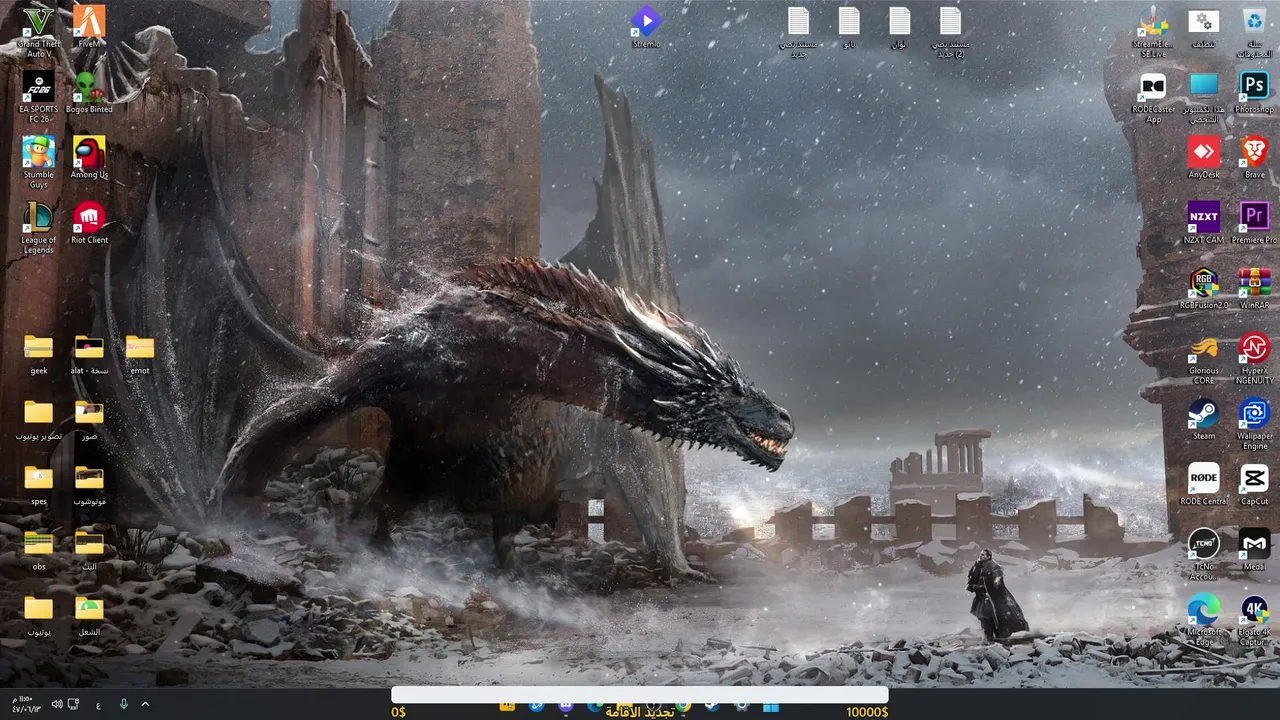Select مستند نصي جديد (2) document

(x=951, y=31)
